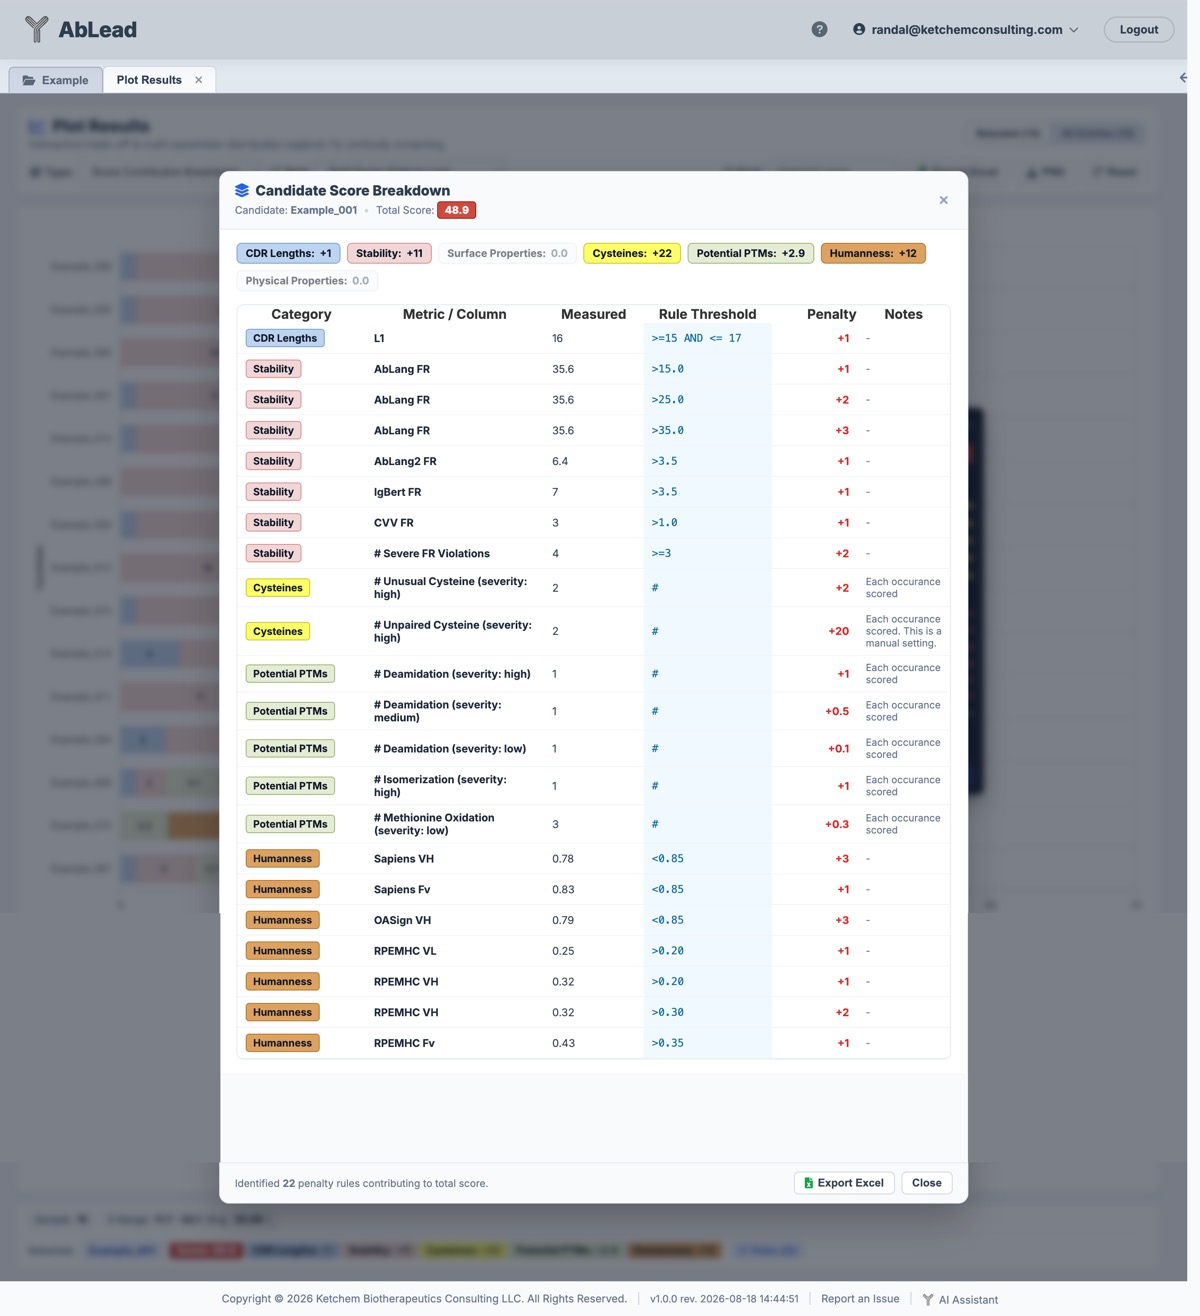
Task: Click the CDR Lengths +1 summary chip
Action: (x=288, y=253)
